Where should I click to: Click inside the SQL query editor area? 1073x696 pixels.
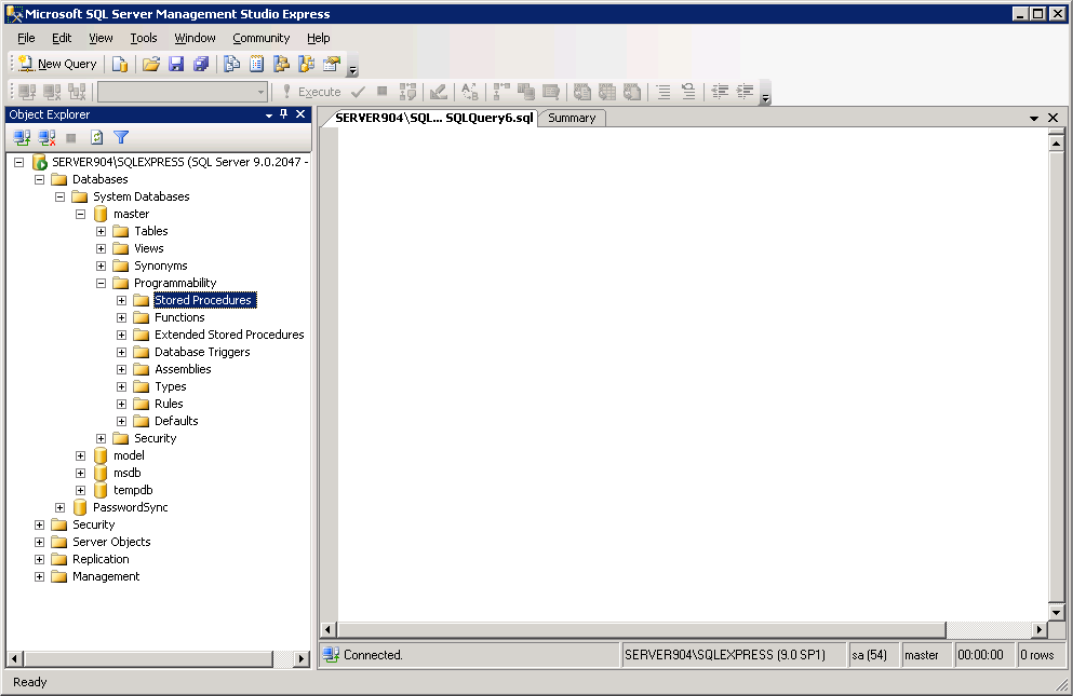(690, 370)
